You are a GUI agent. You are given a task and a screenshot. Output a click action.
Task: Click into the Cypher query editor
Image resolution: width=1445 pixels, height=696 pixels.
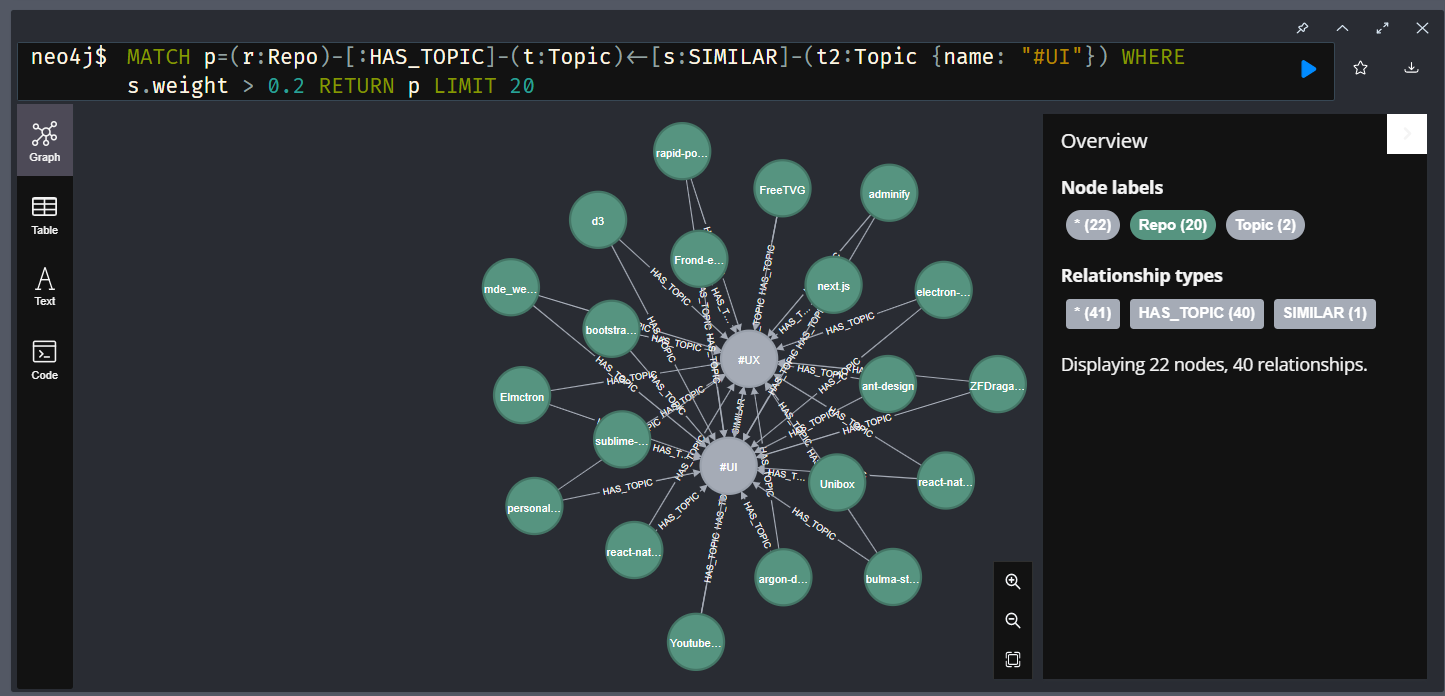700,71
